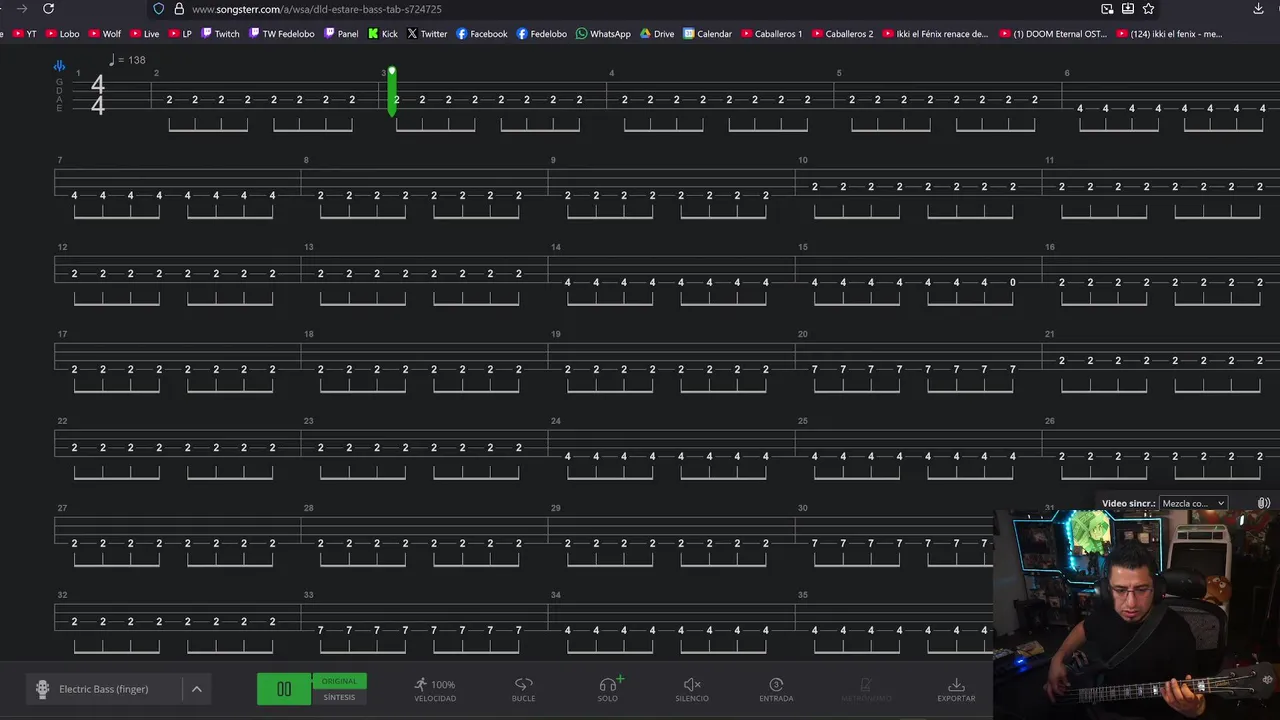Click the chevron beside Electric Bass
The image size is (1280, 720).
click(197, 689)
